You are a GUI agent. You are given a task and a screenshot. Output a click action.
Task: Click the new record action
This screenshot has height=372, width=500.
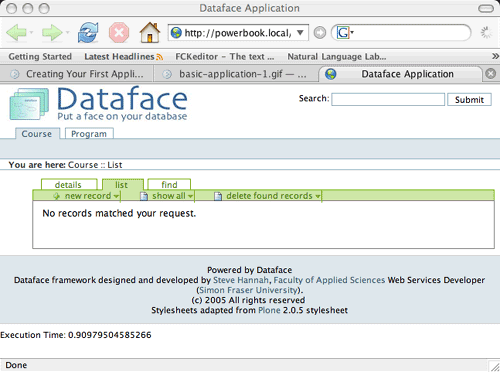(x=88, y=196)
